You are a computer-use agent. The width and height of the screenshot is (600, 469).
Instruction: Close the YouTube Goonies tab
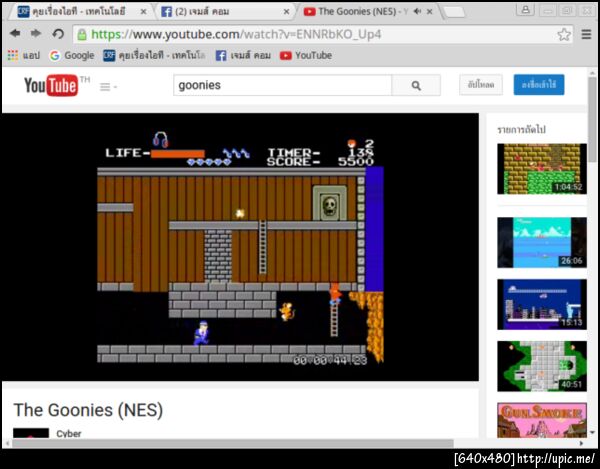(430, 12)
